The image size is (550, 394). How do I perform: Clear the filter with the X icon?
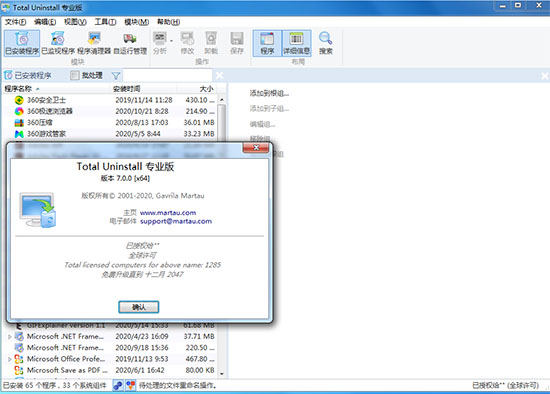click(219, 75)
